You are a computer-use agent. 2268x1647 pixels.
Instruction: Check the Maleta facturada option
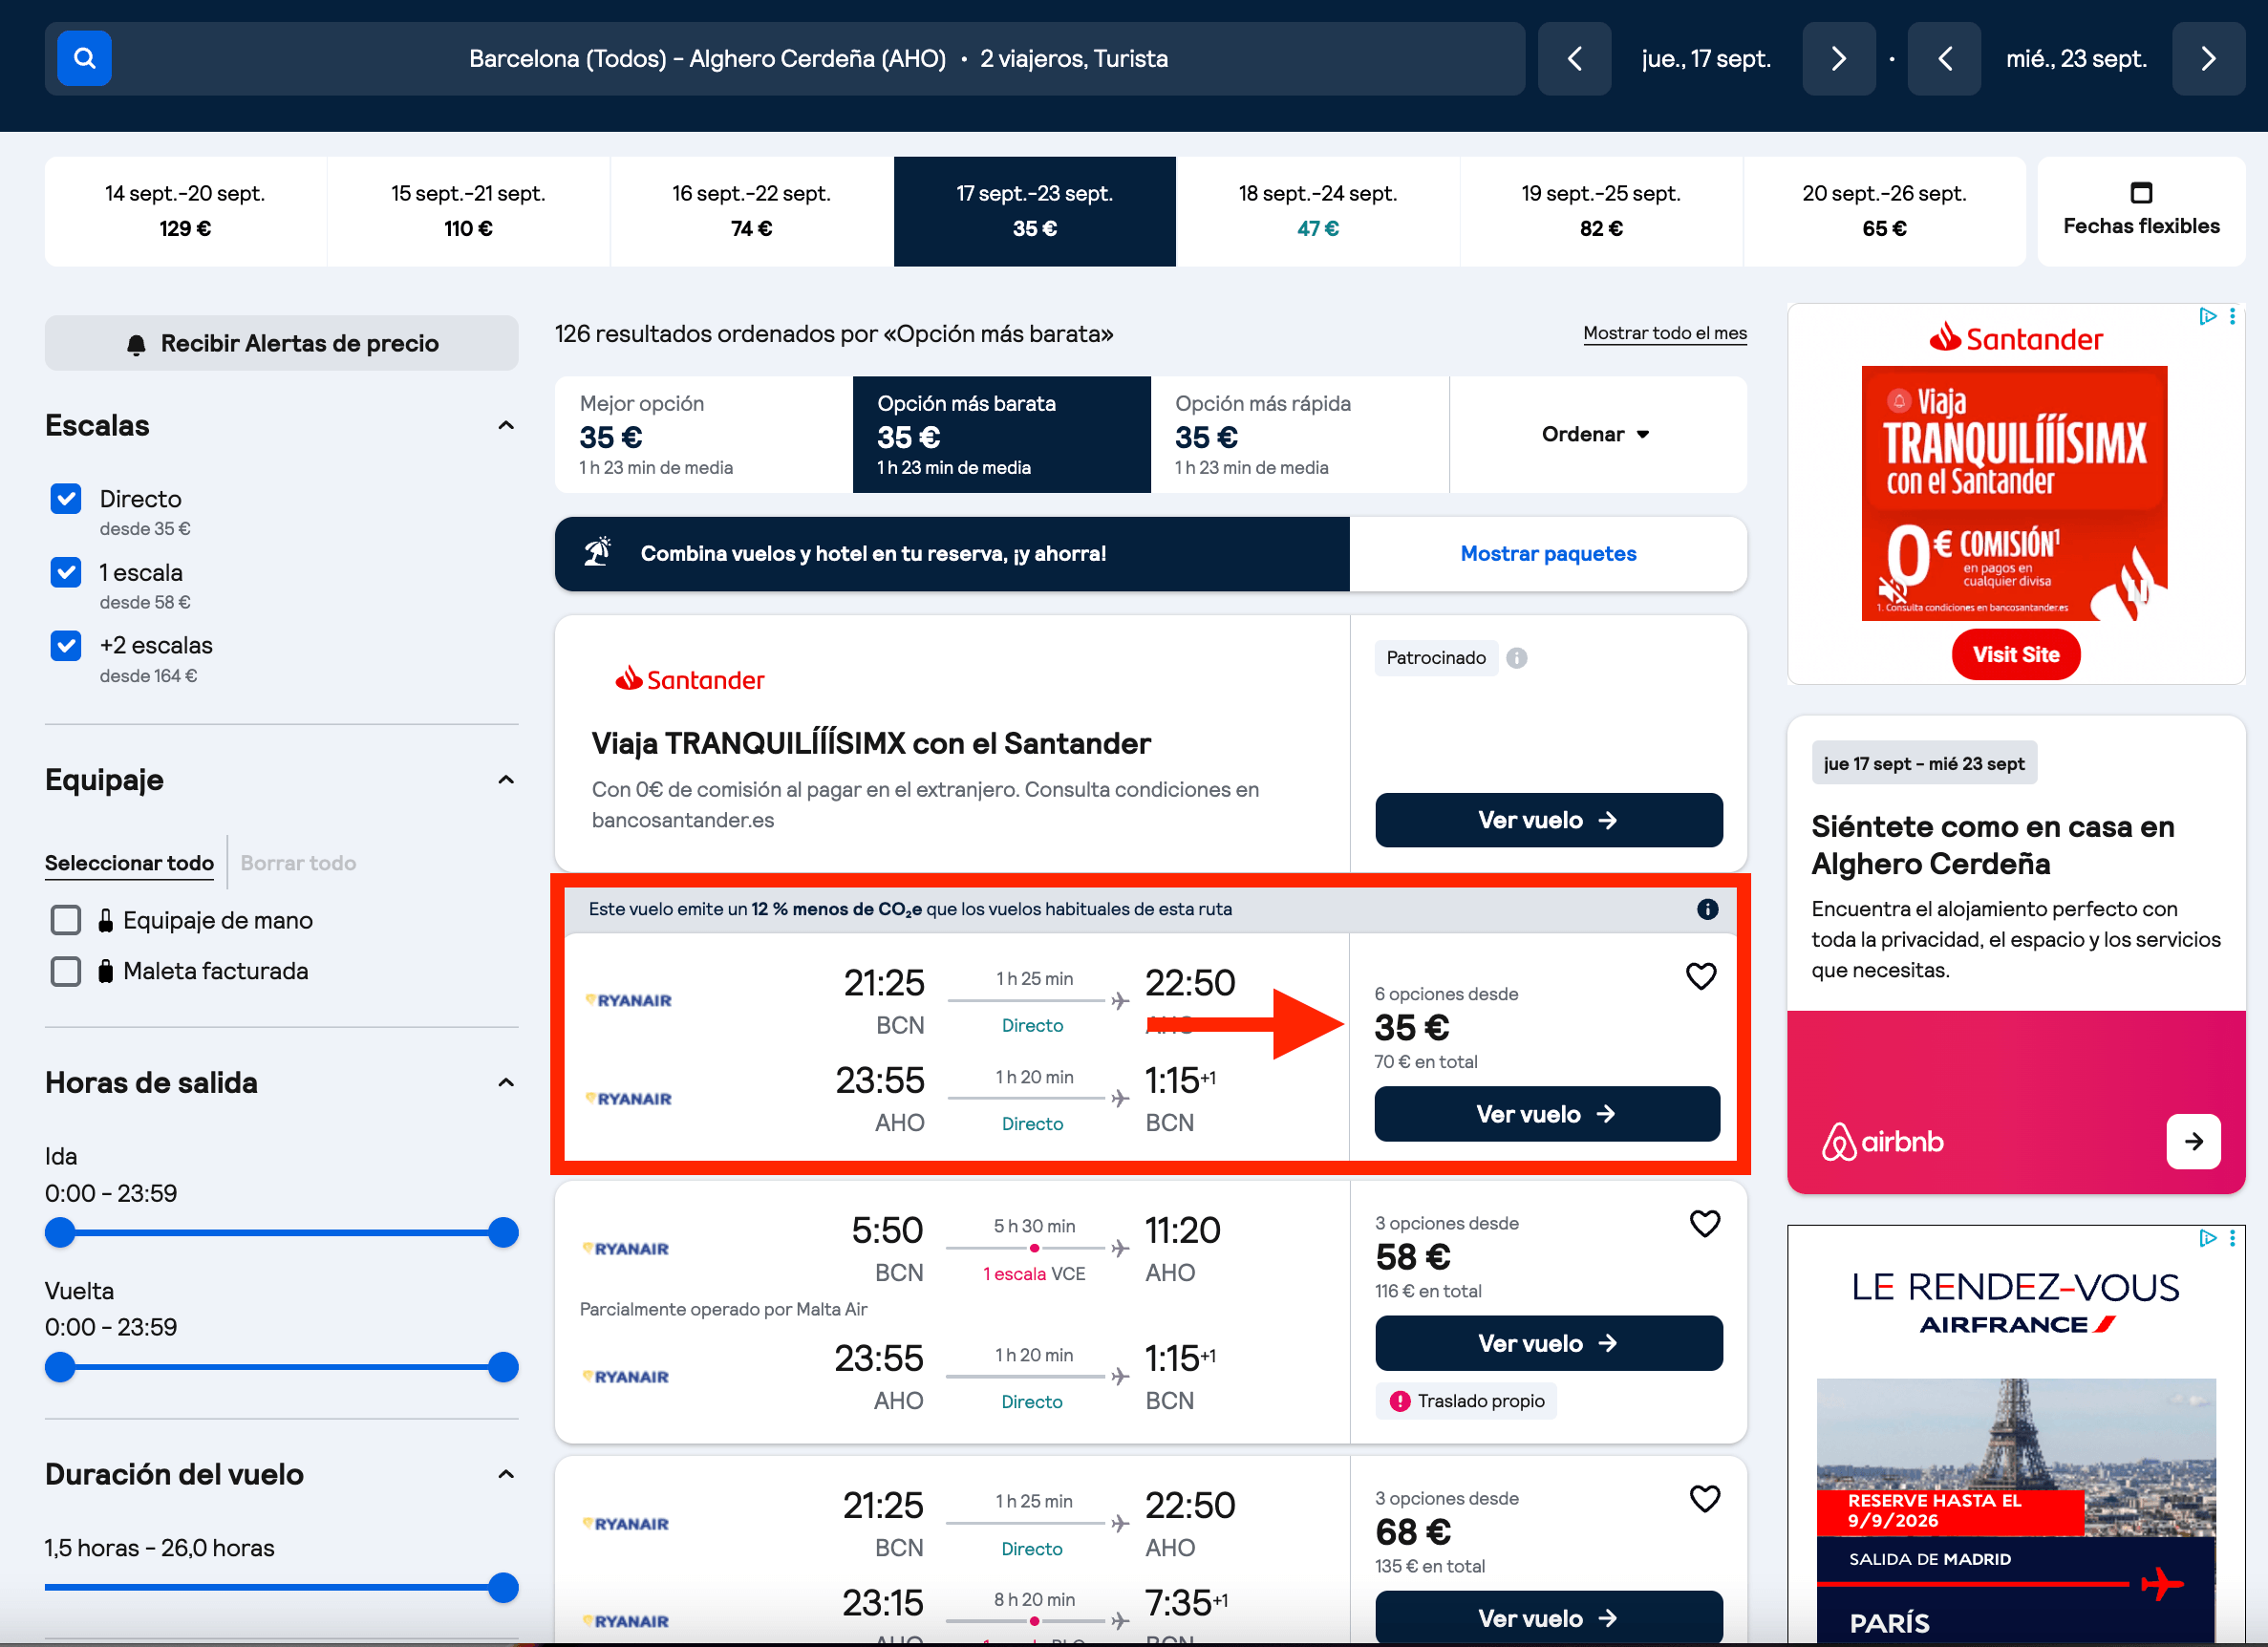(66, 971)
